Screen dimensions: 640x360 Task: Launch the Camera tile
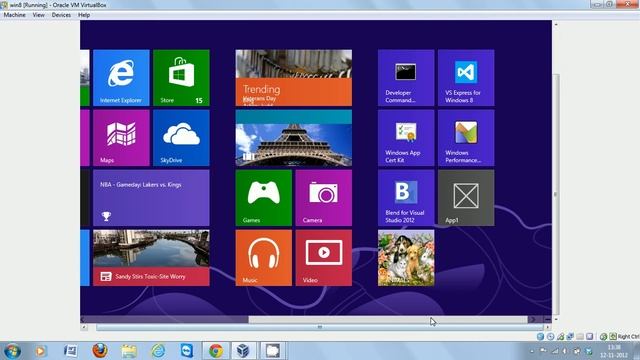point(324,198)
